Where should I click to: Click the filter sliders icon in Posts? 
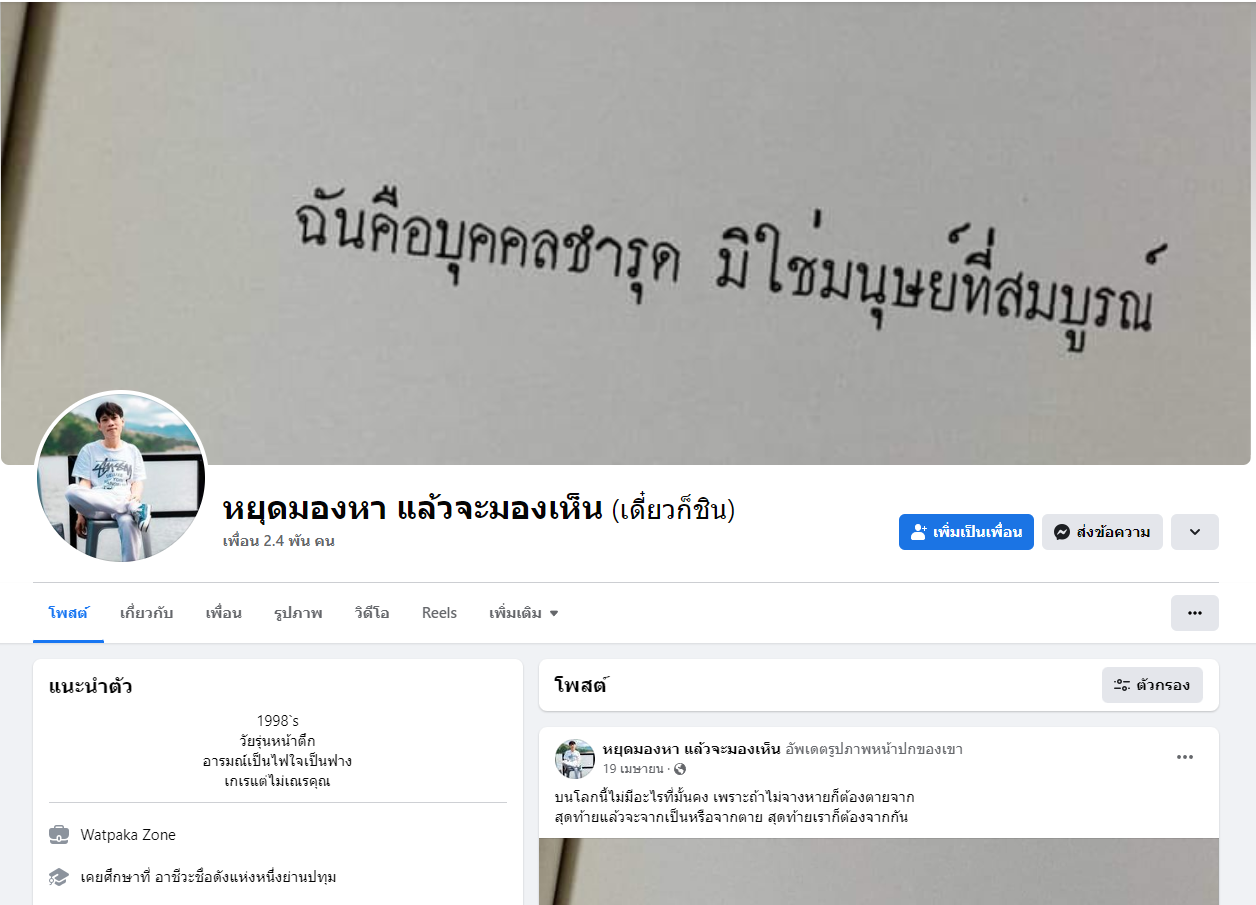pos(1122,685)
